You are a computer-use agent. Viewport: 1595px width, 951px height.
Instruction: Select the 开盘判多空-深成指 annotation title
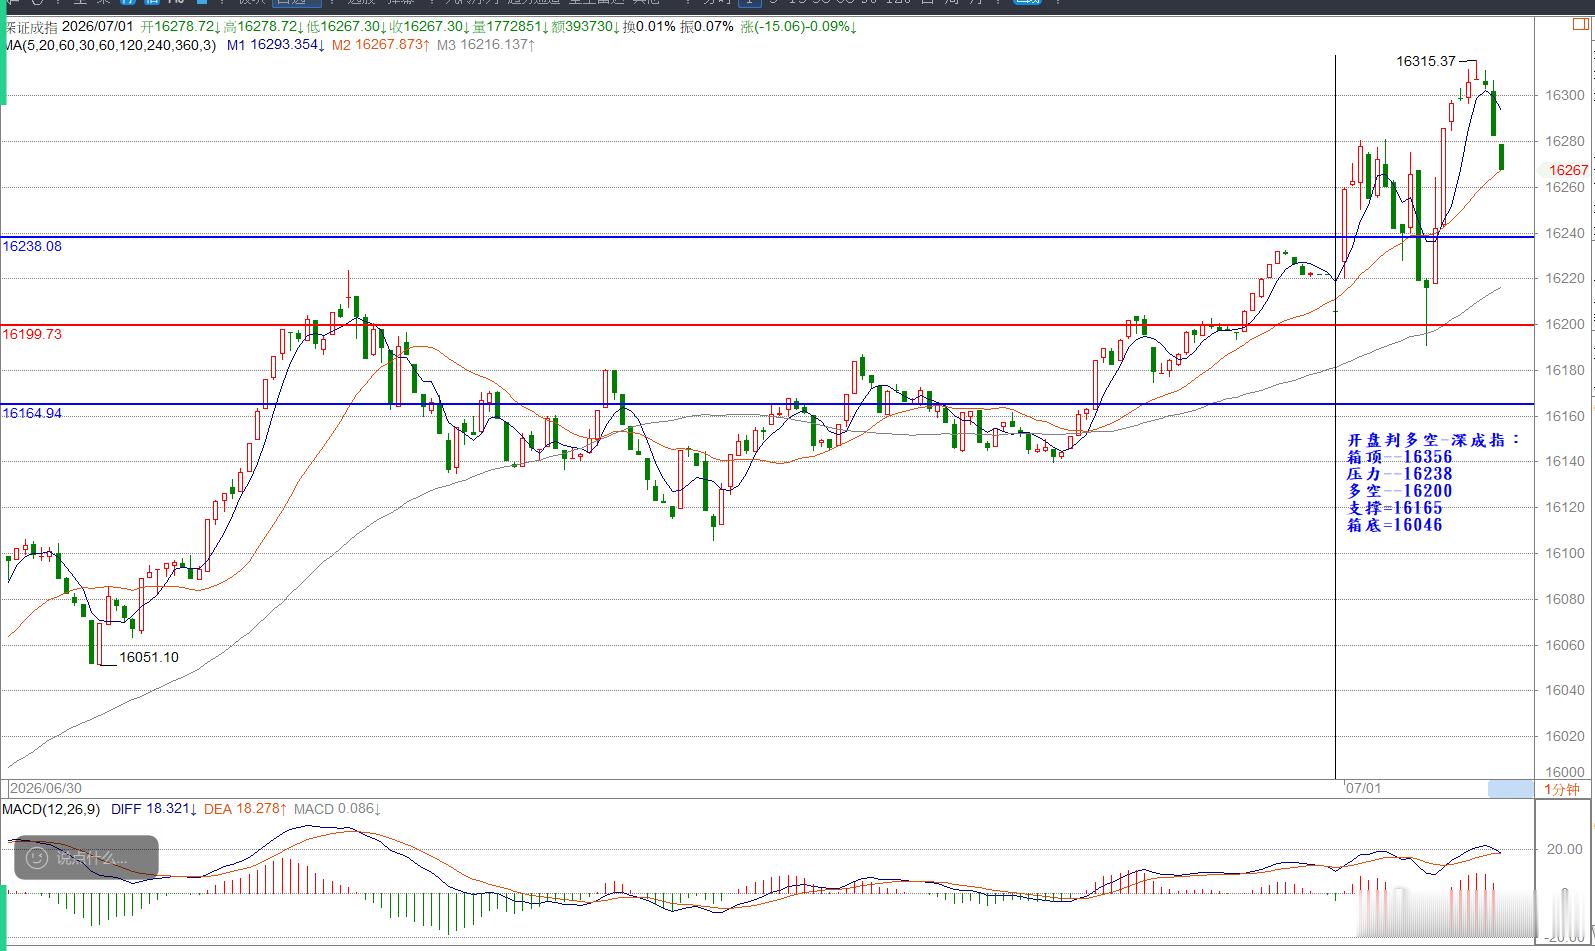(x=1434, y=440)
